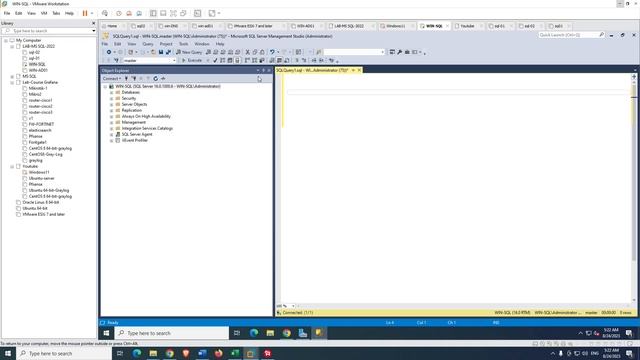This screenshot has width=640, height=360.
Task: Click the New Query button
Action: click(x=189, y=52)
